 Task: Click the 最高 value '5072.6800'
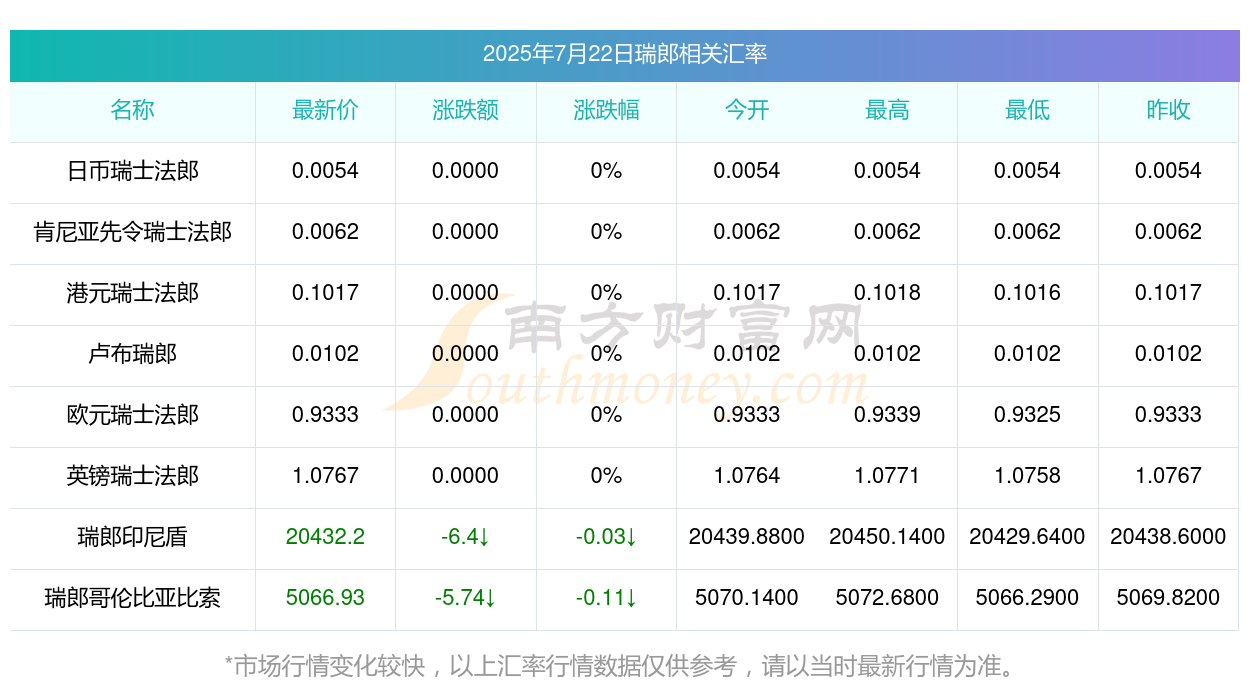[887, 598]
